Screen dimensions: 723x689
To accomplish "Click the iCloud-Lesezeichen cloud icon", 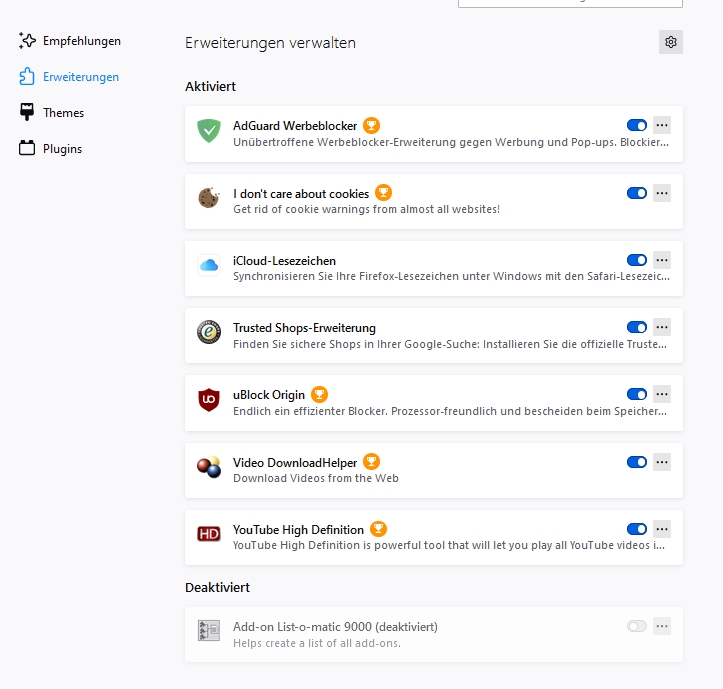I will 209,265.
